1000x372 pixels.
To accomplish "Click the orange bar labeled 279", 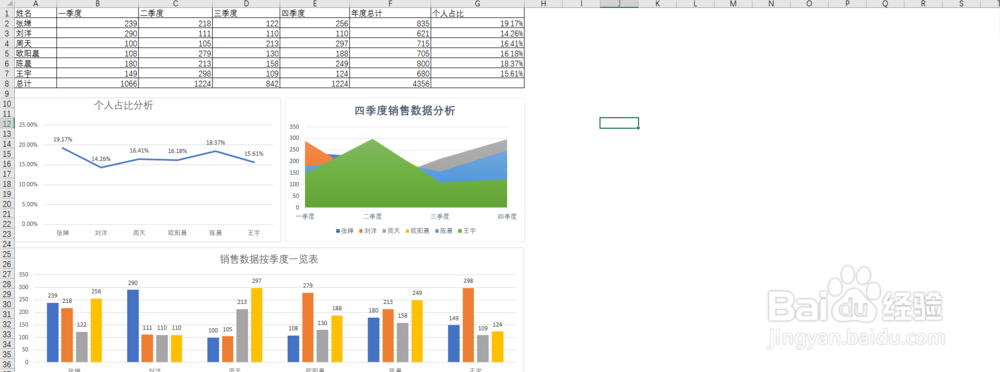I will 308,327.
